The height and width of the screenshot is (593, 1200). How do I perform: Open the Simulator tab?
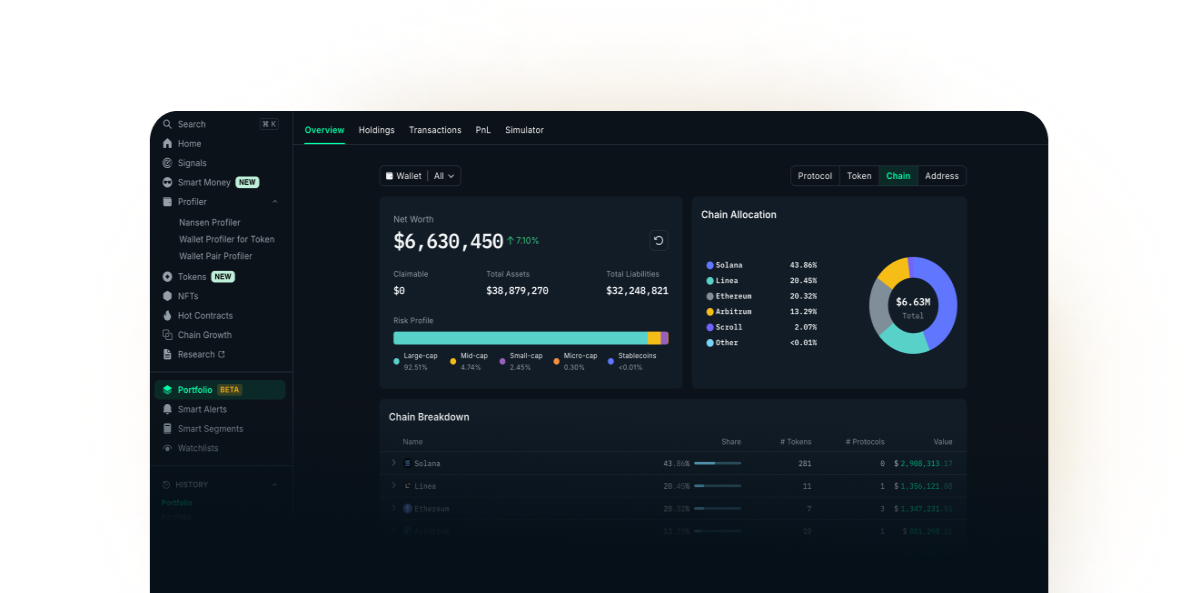[524, 130]
